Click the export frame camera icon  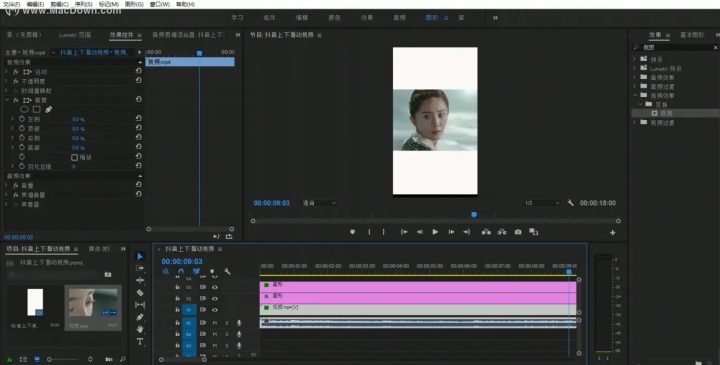point(518,232)
